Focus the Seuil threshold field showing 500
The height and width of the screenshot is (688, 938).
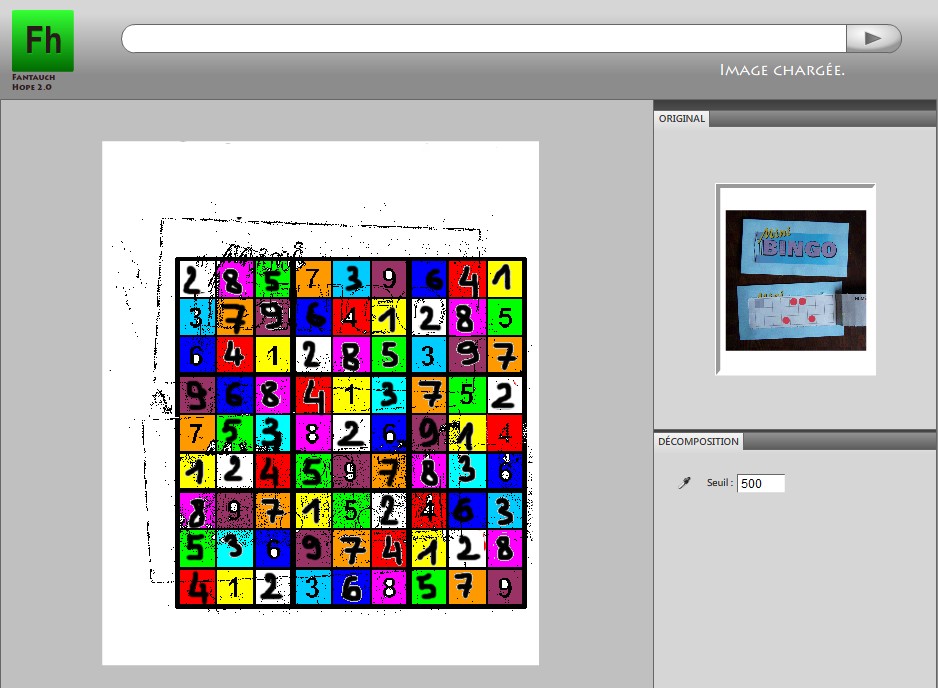pyautogui.click(x=760, y=483)
